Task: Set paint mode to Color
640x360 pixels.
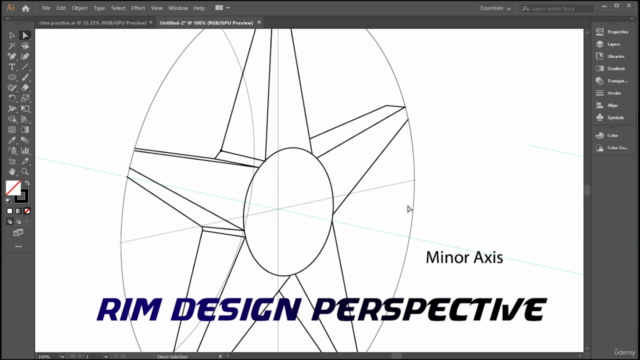Action: point(10,211)
